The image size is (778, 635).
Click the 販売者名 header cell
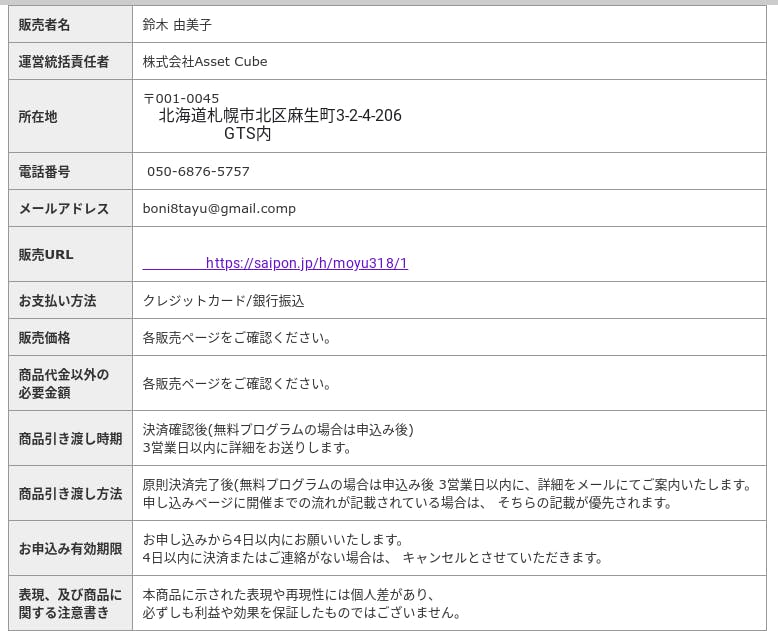click(45, 25)
